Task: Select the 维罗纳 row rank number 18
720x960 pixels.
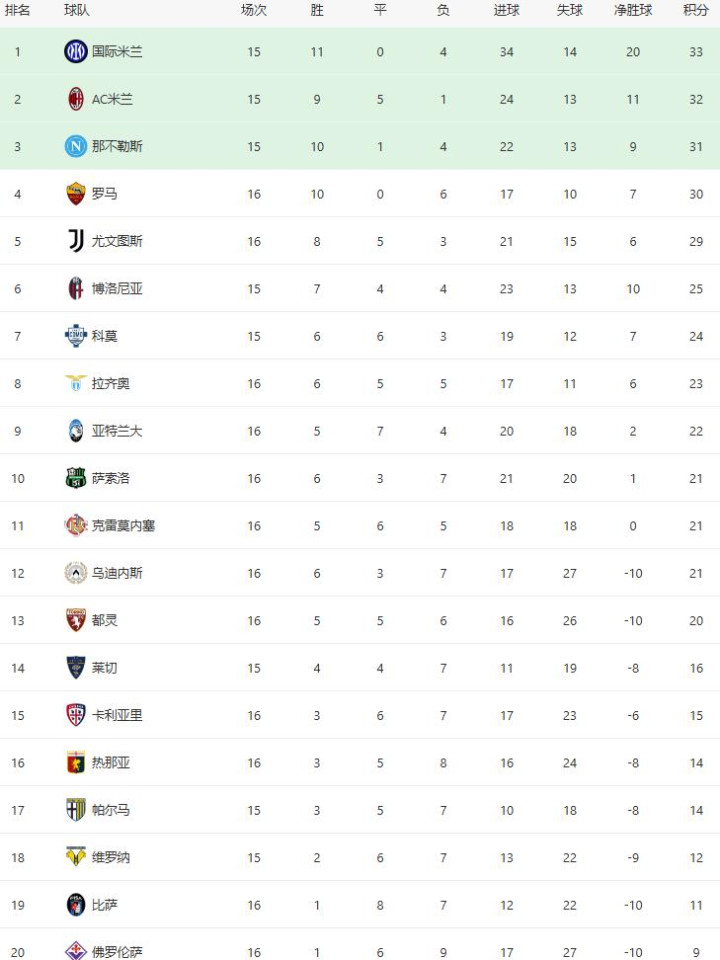Action: tap(18, 857)
